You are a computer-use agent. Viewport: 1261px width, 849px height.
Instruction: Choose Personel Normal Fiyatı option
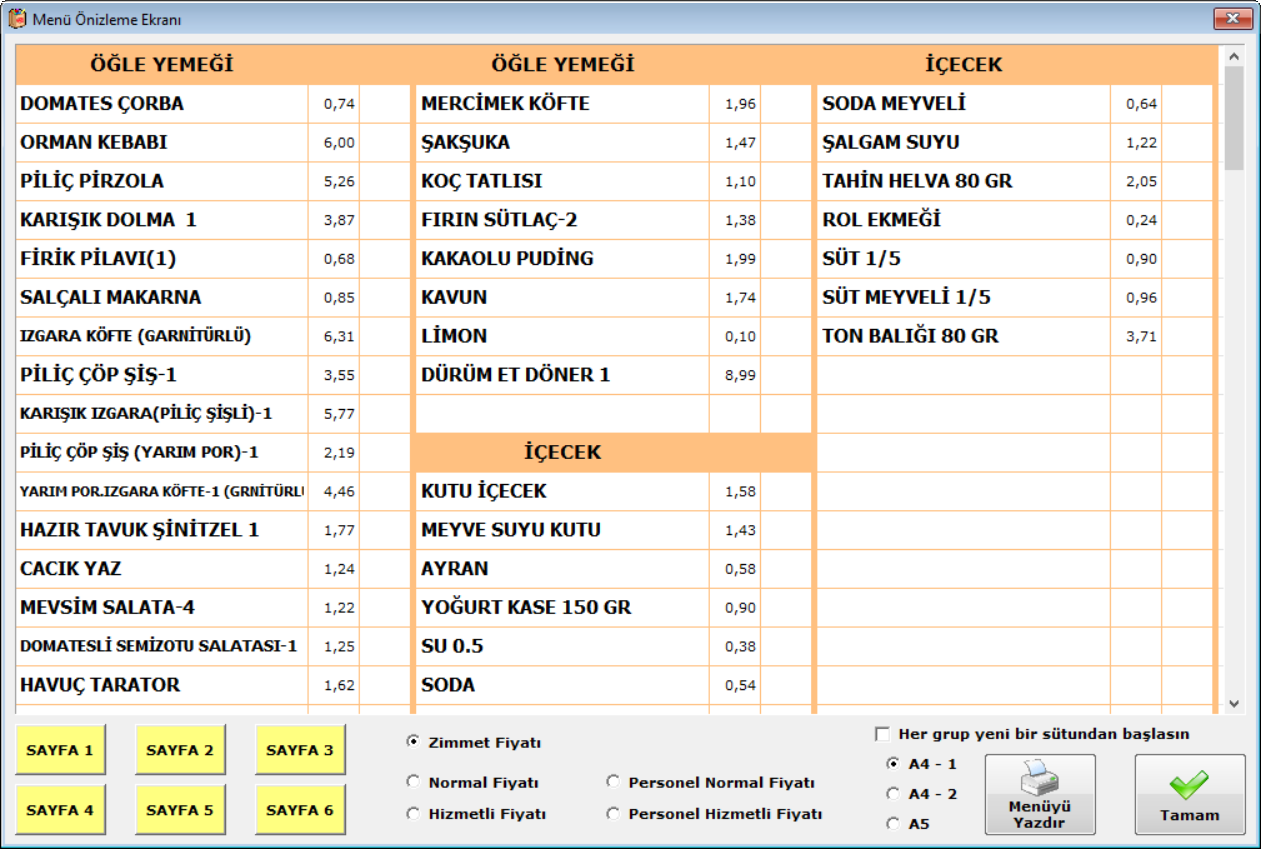tap(613, 782)
